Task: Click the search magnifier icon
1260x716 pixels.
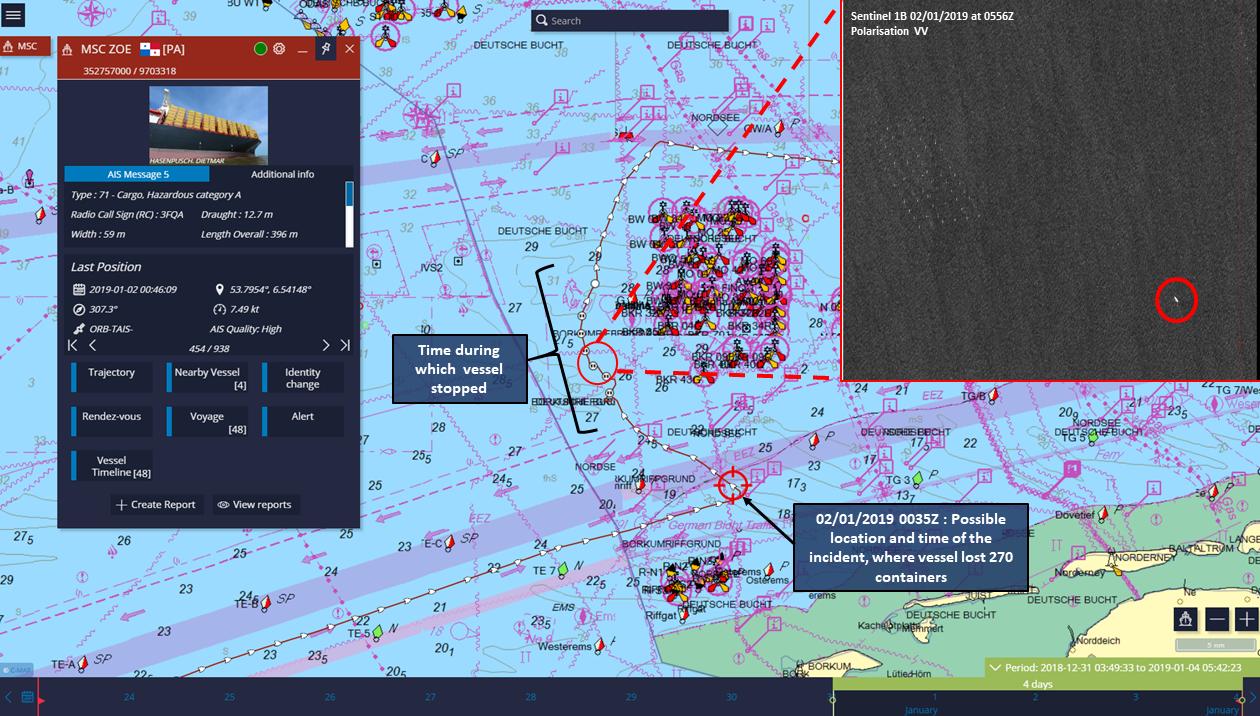Action: (541, 21)
